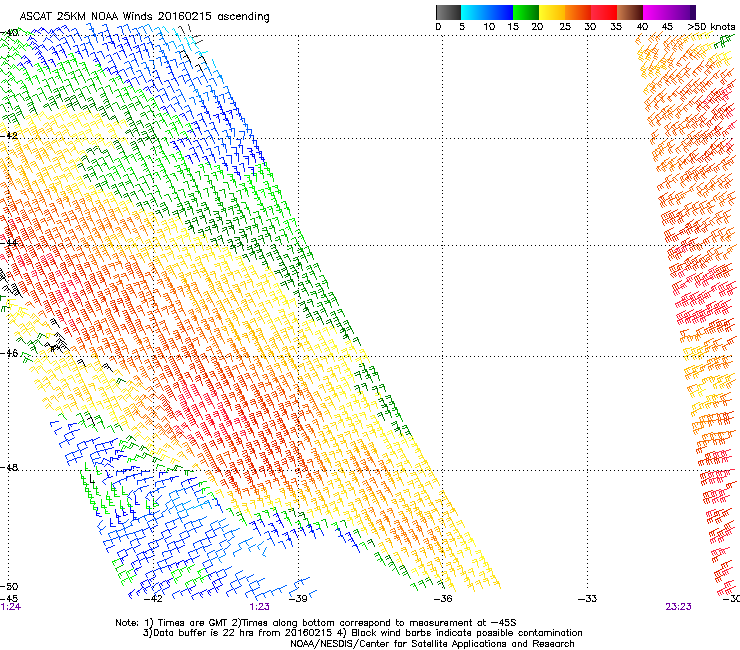Click the '40' label under the color scale
The width and height of the screenshot is (740, 650).
point(642,27)
